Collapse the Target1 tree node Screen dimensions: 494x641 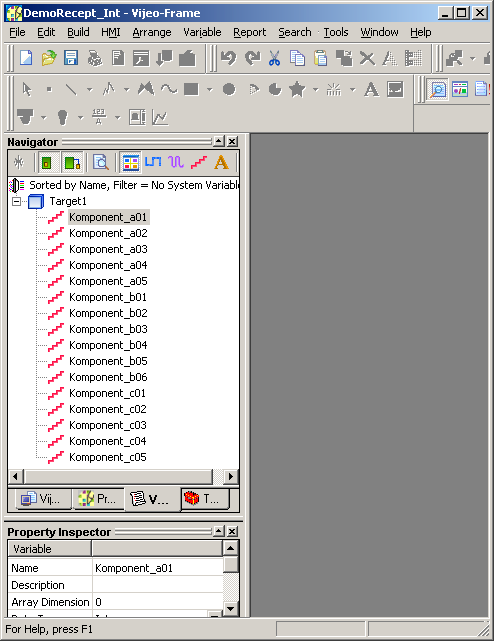16,201
